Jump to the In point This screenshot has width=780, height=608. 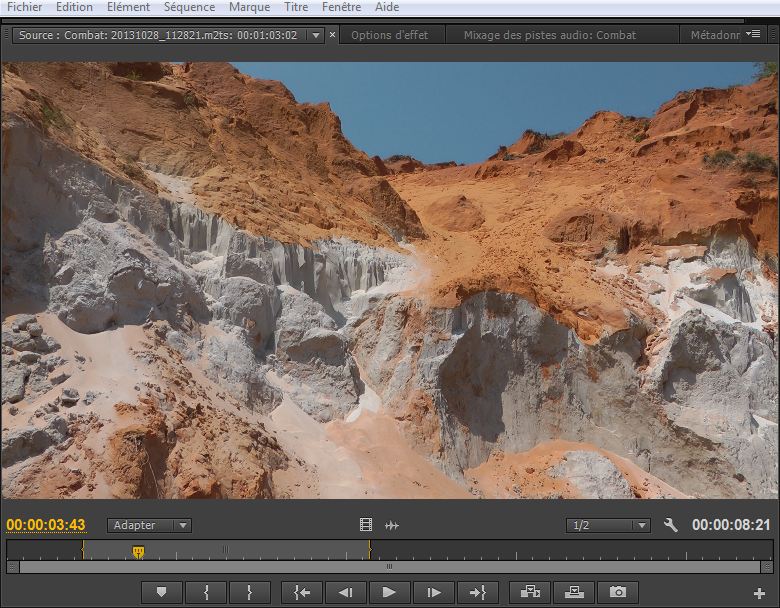302,592
